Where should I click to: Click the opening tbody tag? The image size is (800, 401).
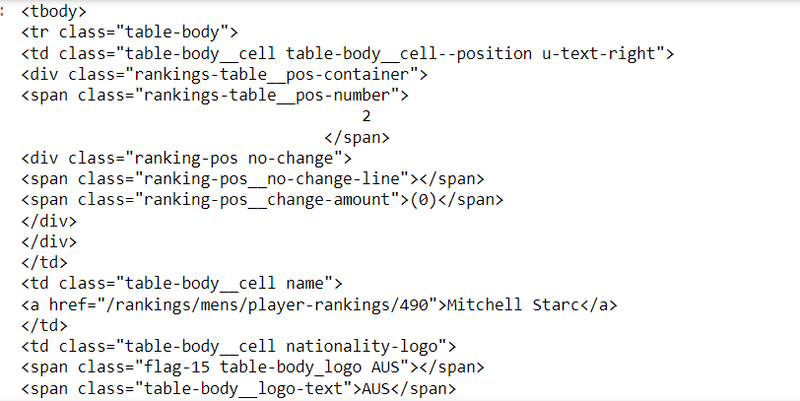53,13
